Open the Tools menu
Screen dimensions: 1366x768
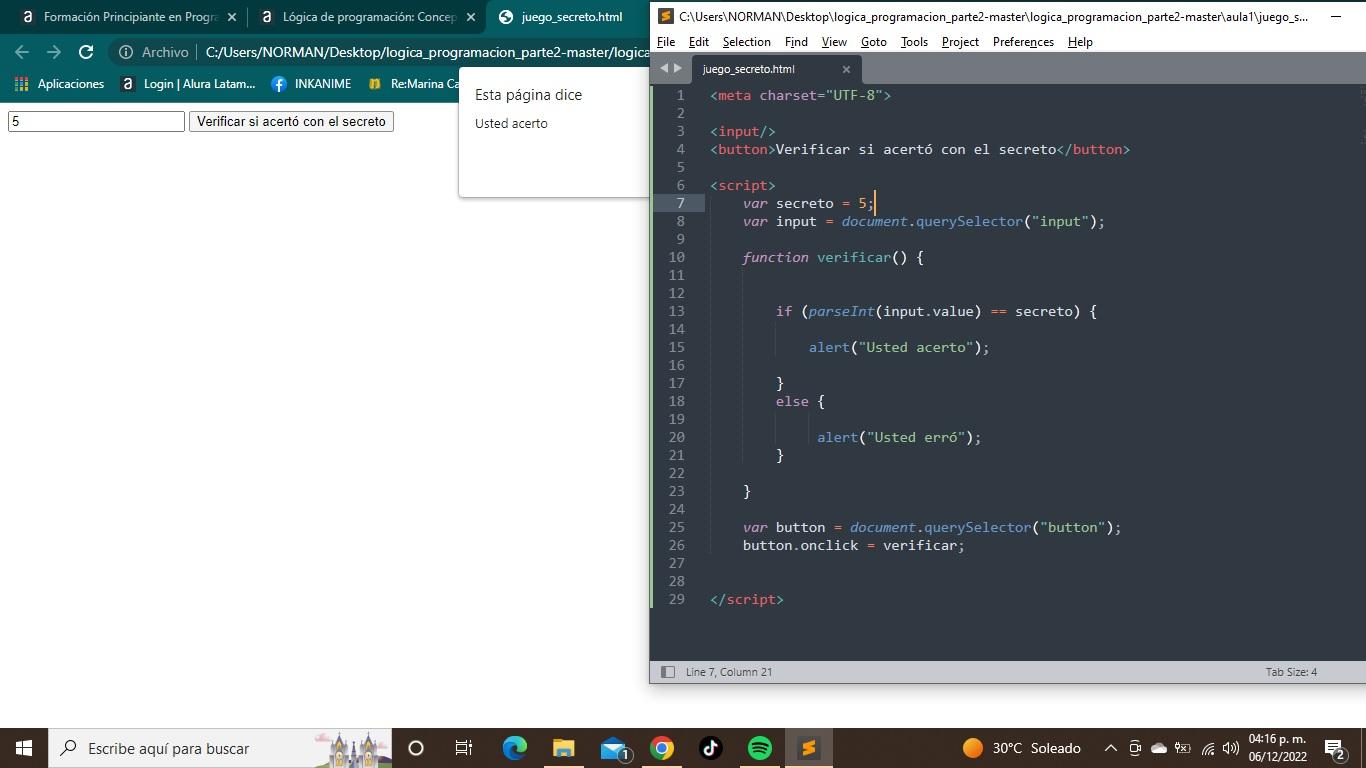click(x=914, y=42)
